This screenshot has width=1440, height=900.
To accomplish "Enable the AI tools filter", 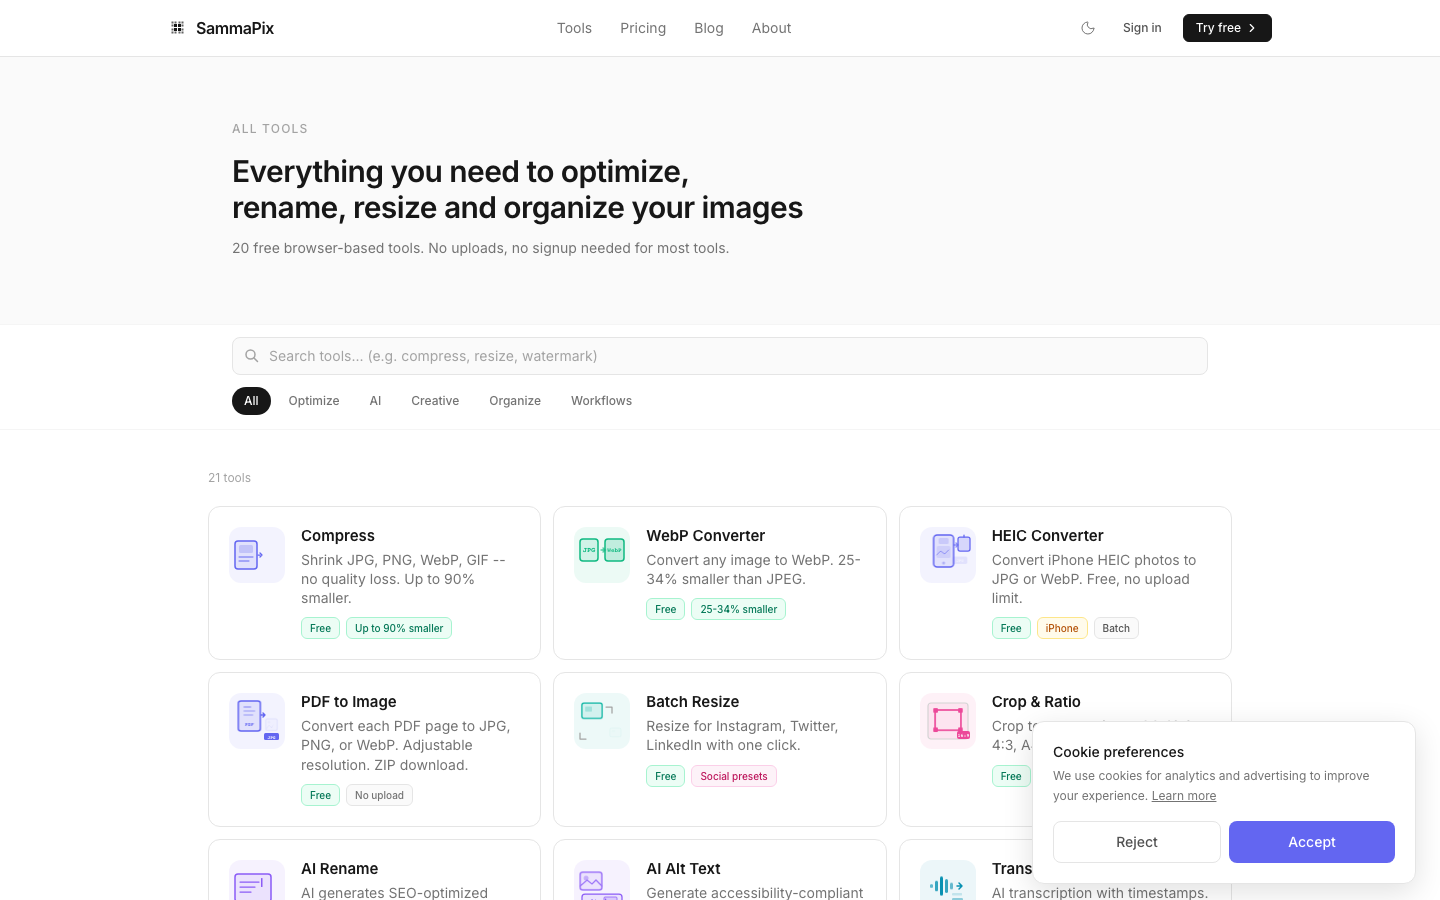I will click(x=375, y=400).
